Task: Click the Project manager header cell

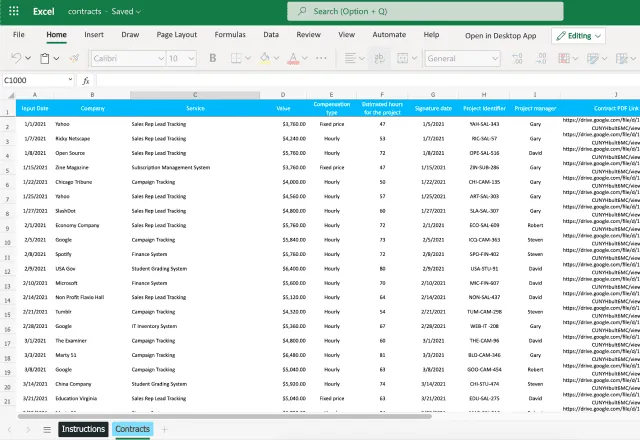Action: (535, 108)
